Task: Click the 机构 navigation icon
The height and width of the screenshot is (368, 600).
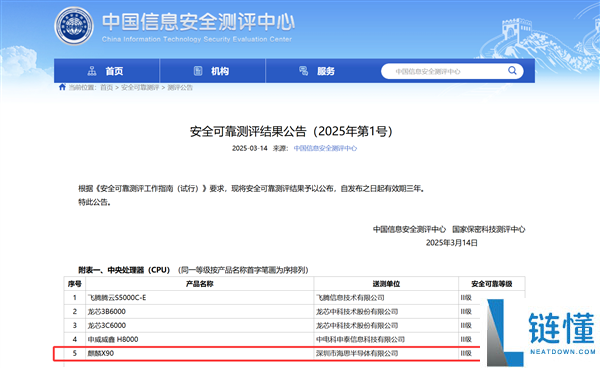Action: (198, 71)
